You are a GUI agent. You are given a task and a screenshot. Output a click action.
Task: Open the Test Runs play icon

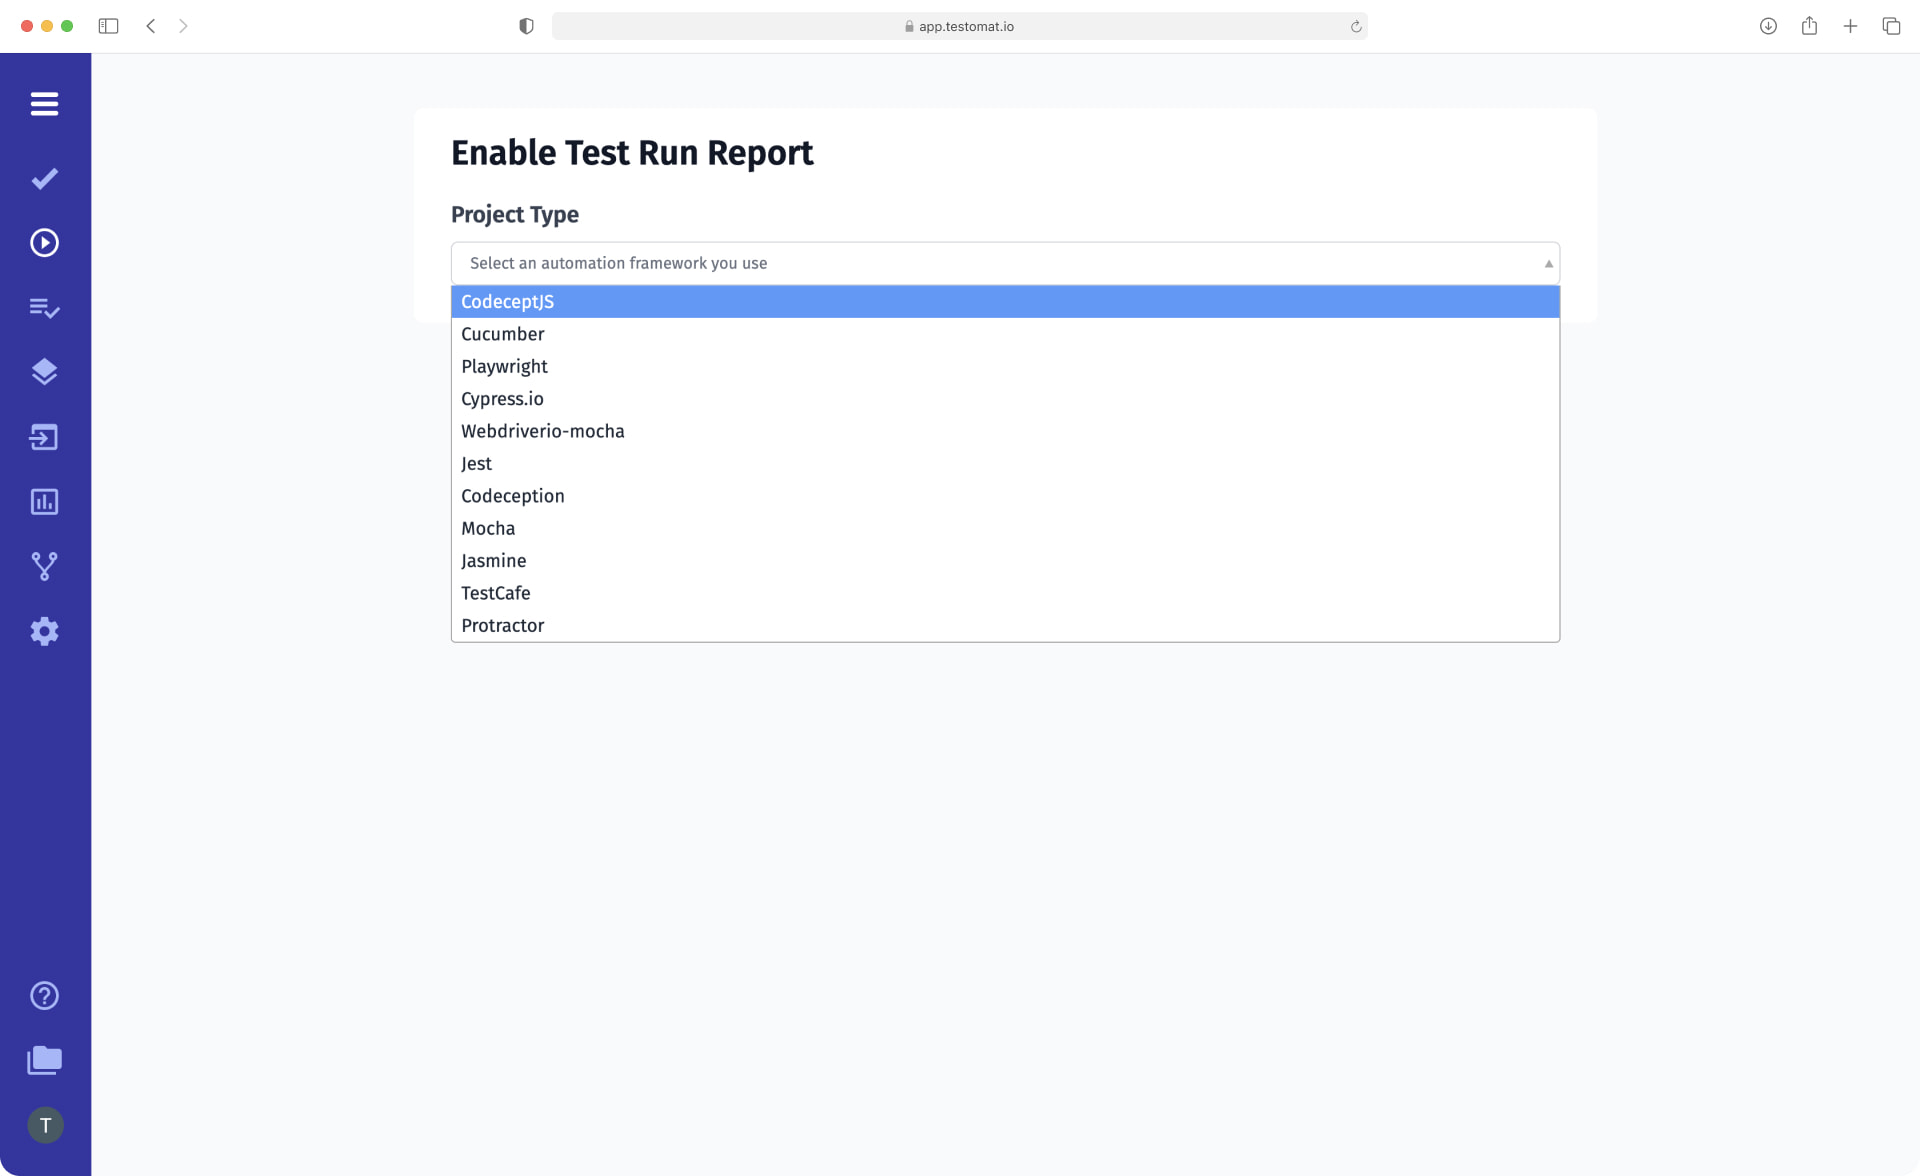(44, 242)
